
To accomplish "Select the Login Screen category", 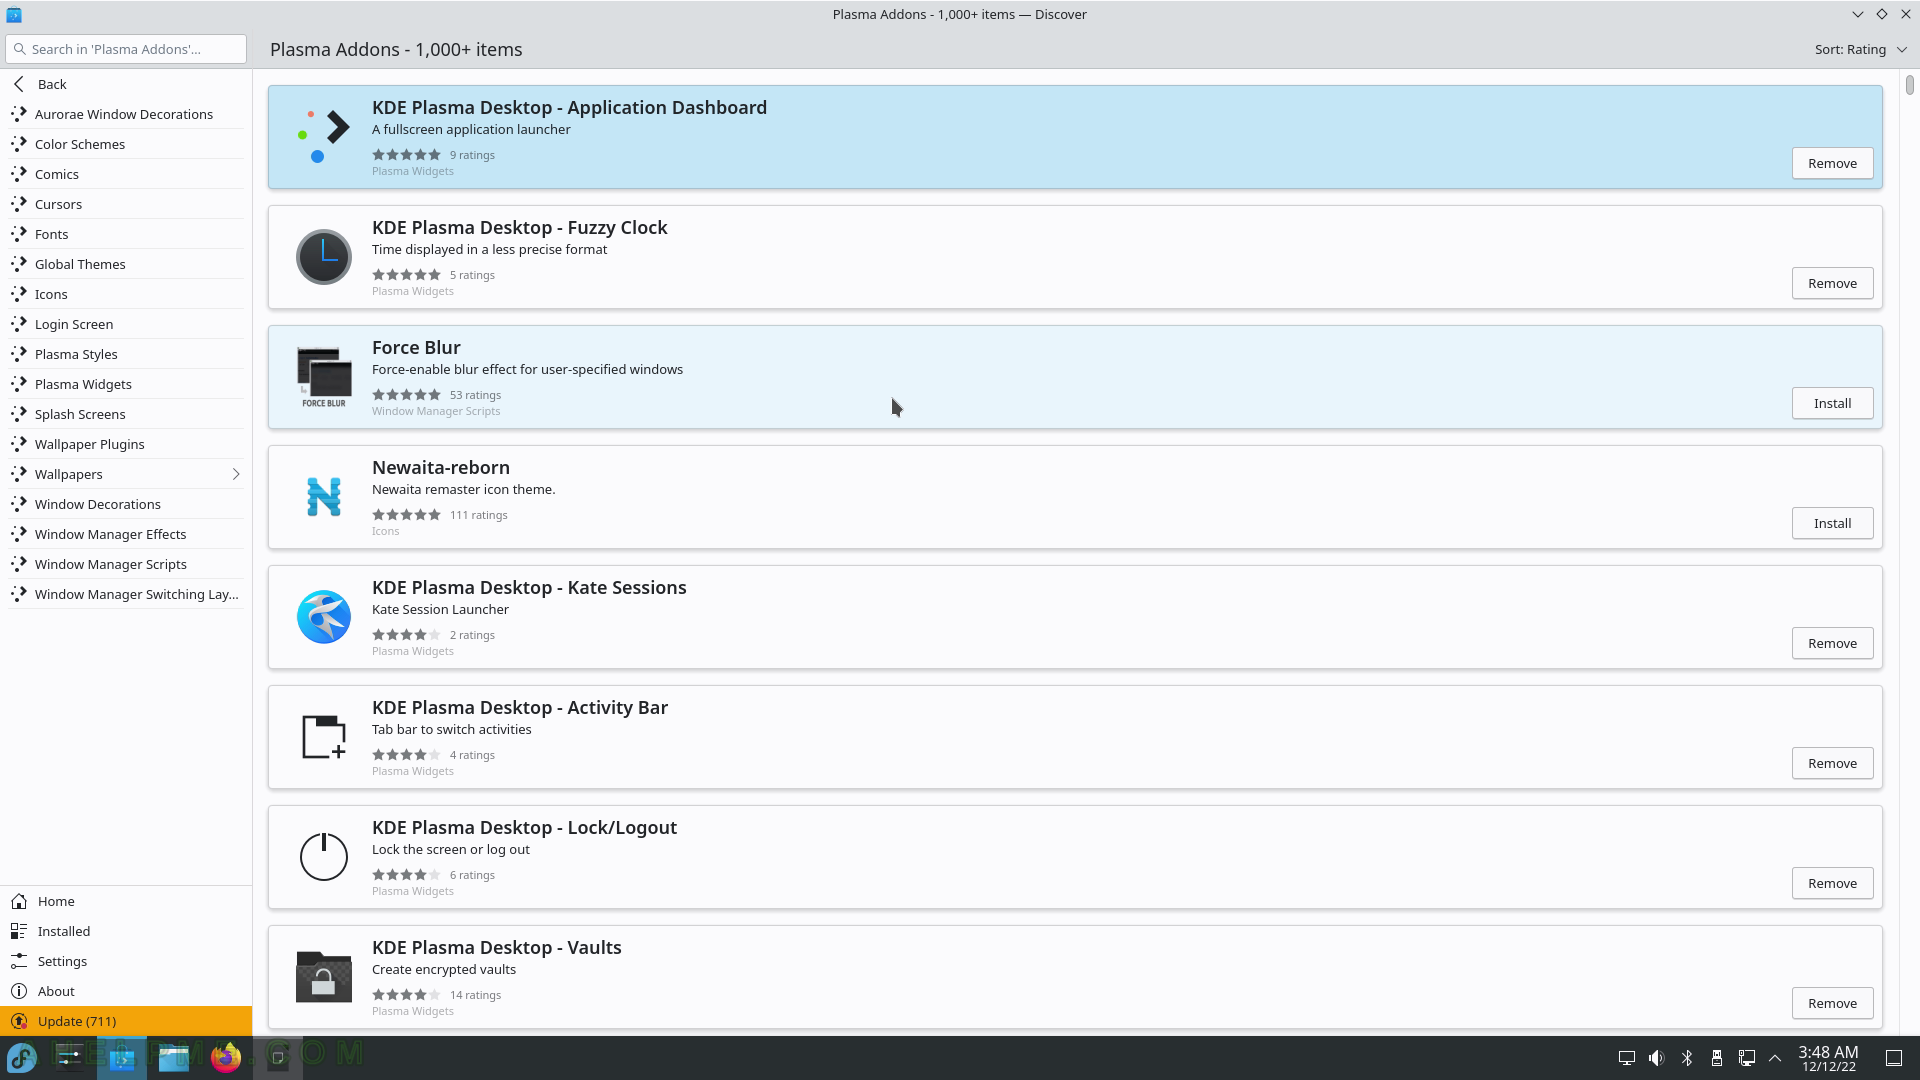I will pyautogui.click(x=126, y=324).
